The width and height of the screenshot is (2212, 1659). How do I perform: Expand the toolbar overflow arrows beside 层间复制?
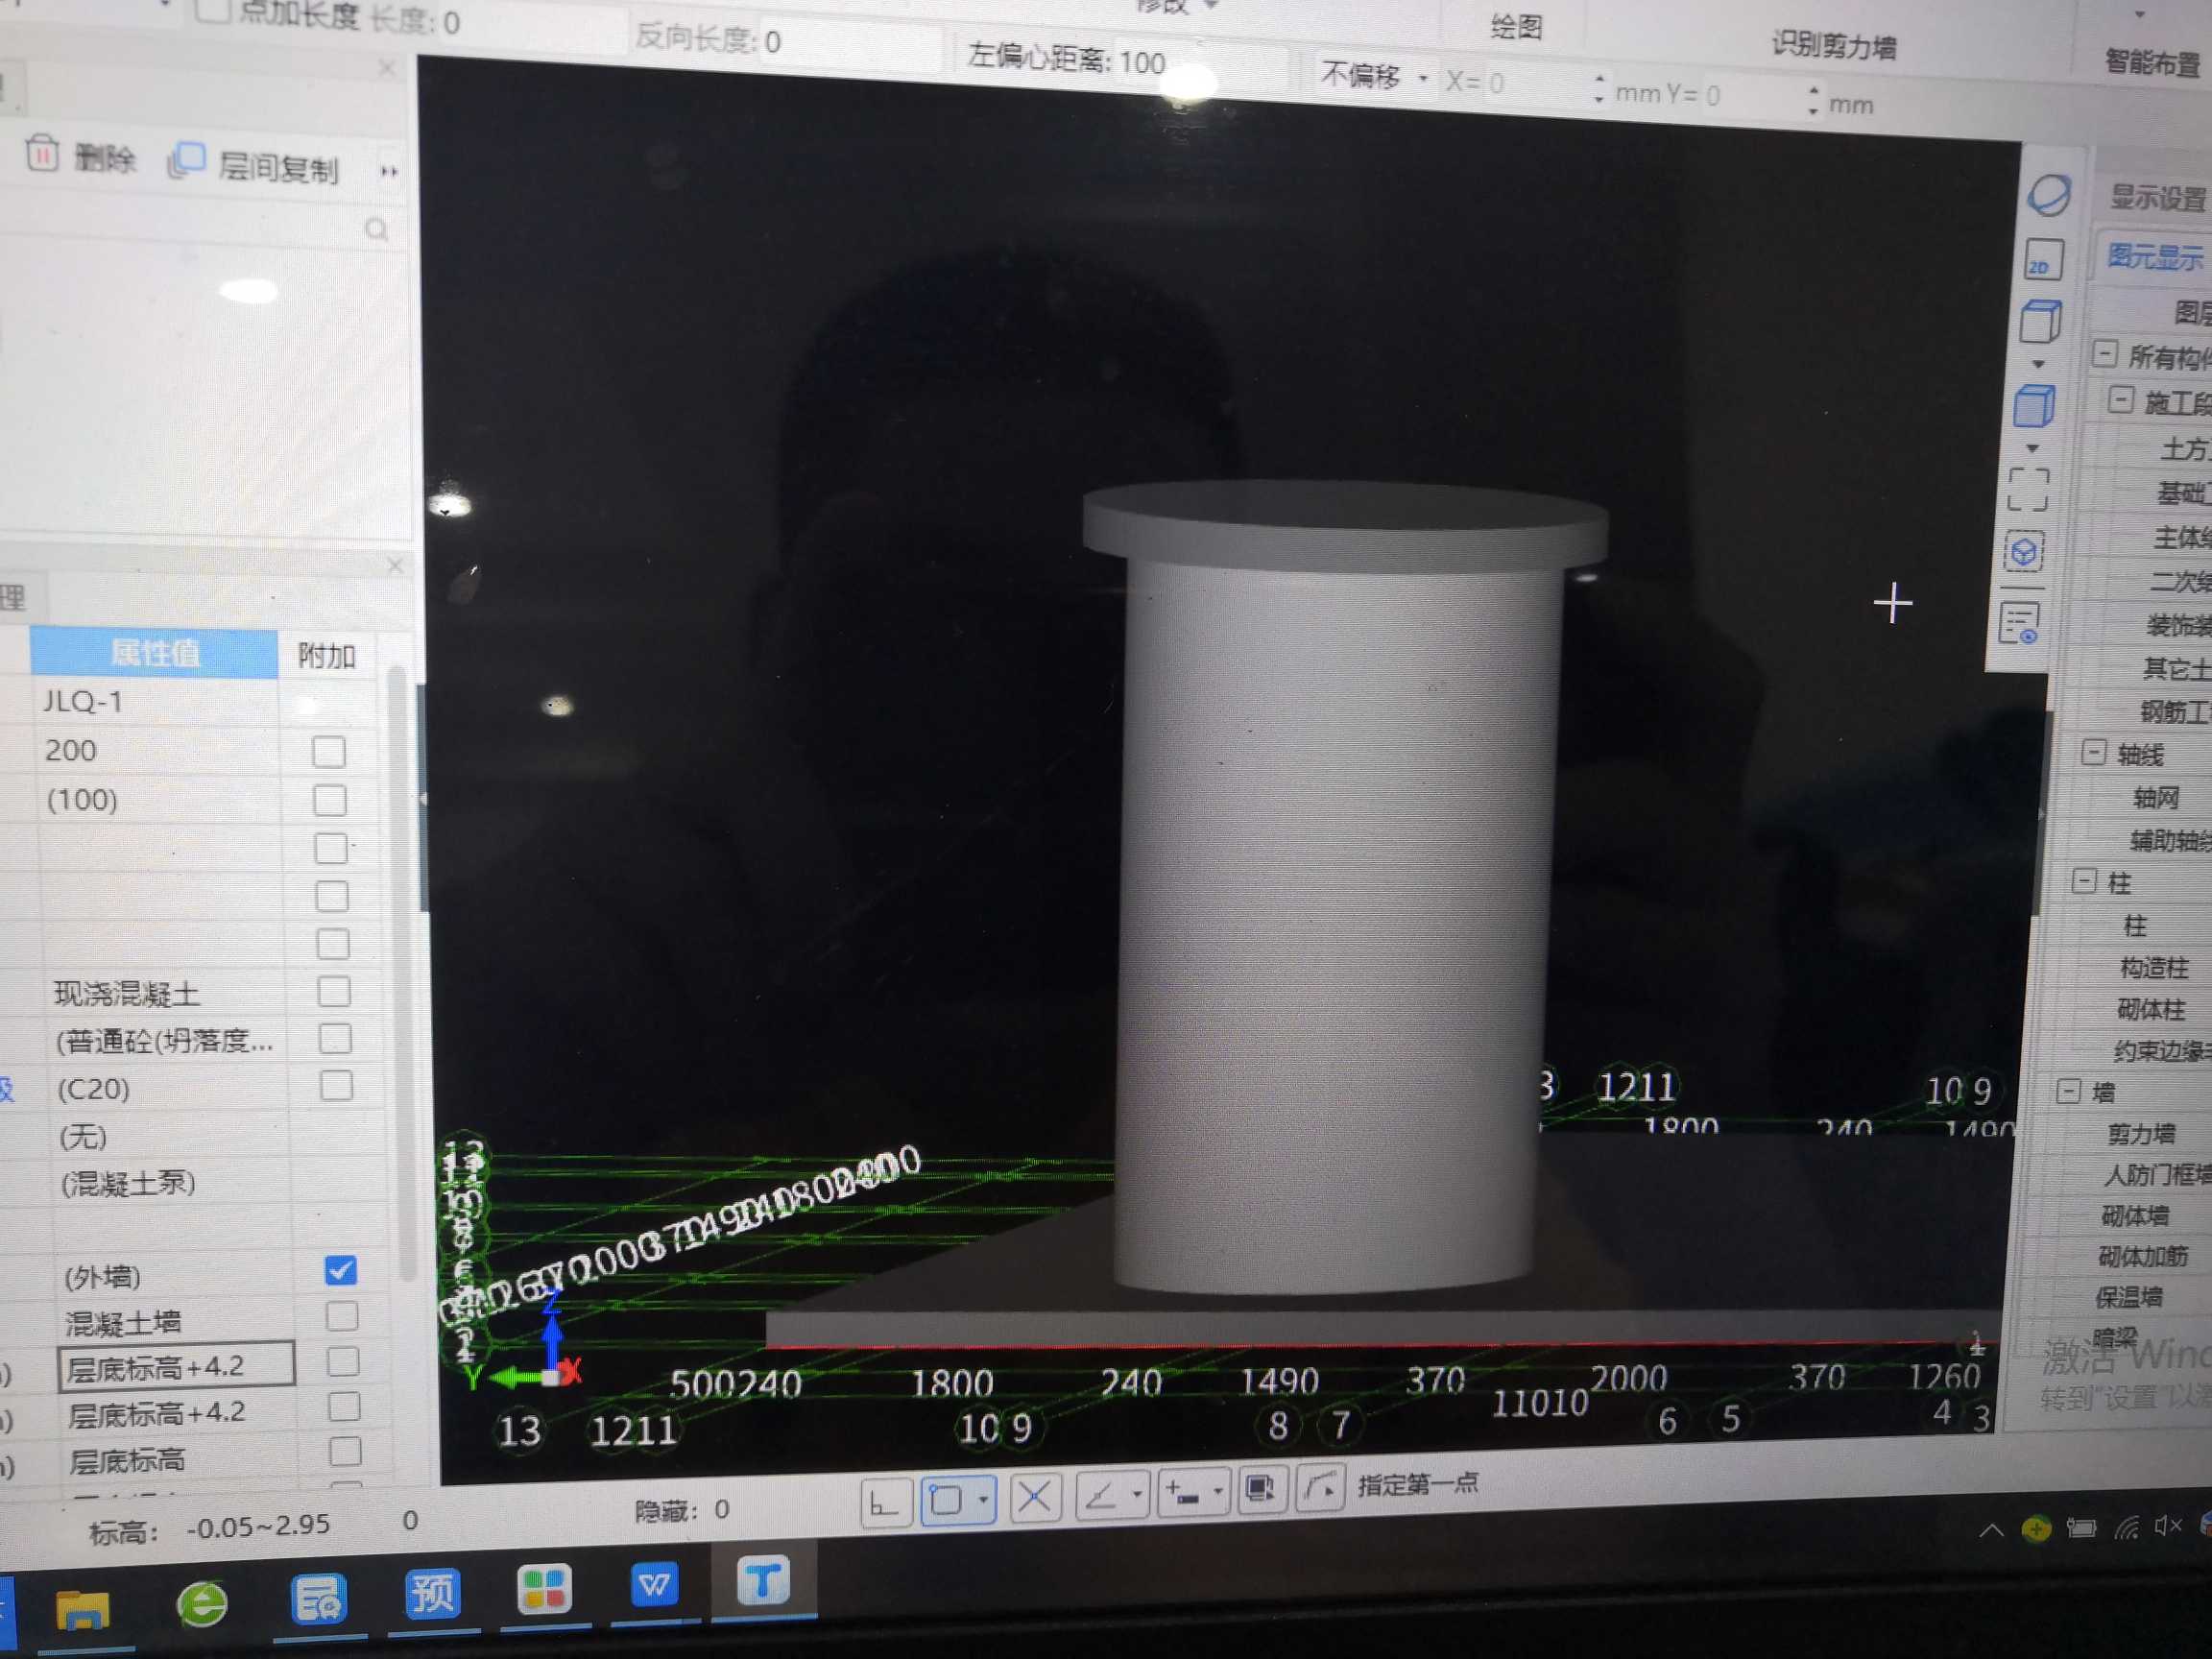coord(389,172)
